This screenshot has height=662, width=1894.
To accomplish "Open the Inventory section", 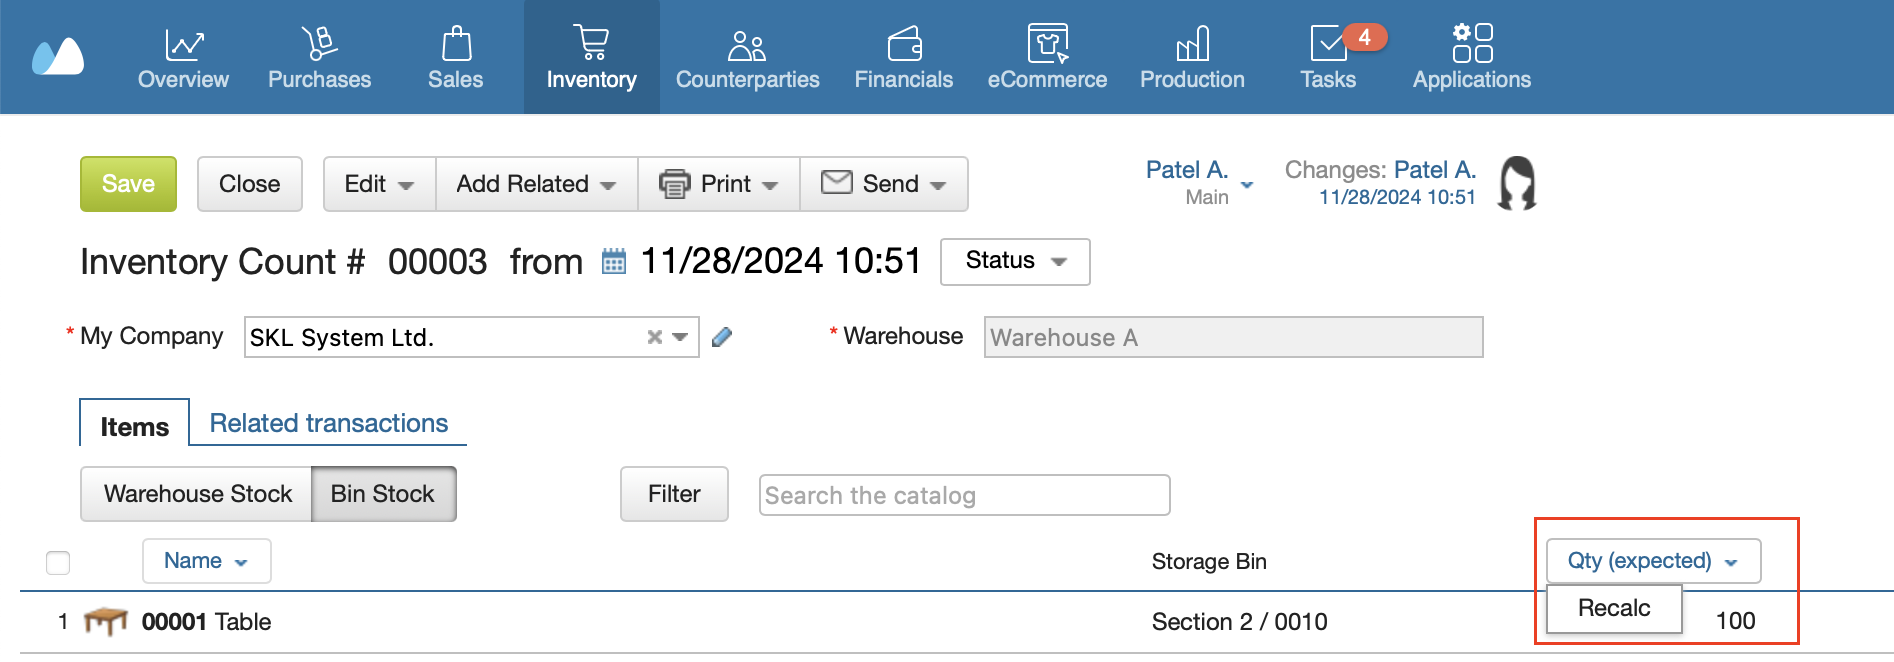I will 592,57.
